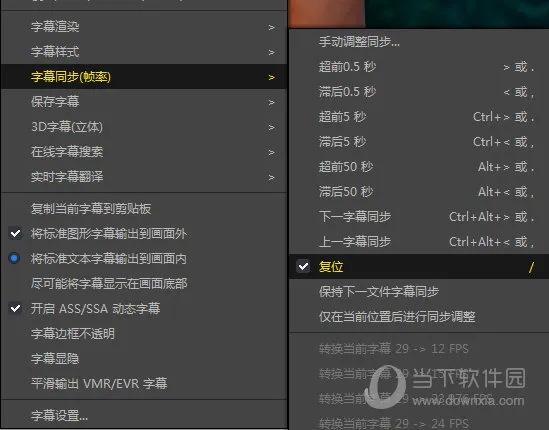Image resolution: width=549 pixels, height=430 pixels.
Task: Toggle 保持下一文件字幕同步
Action: point(419,292)
